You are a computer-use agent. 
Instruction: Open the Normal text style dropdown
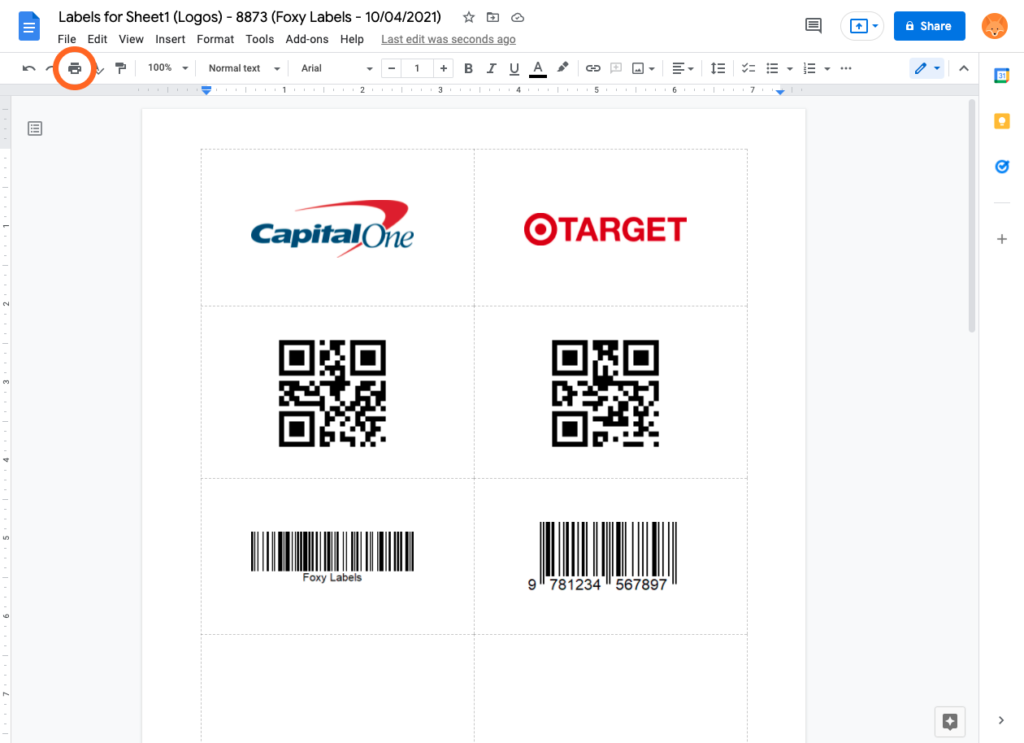(241, 68)
